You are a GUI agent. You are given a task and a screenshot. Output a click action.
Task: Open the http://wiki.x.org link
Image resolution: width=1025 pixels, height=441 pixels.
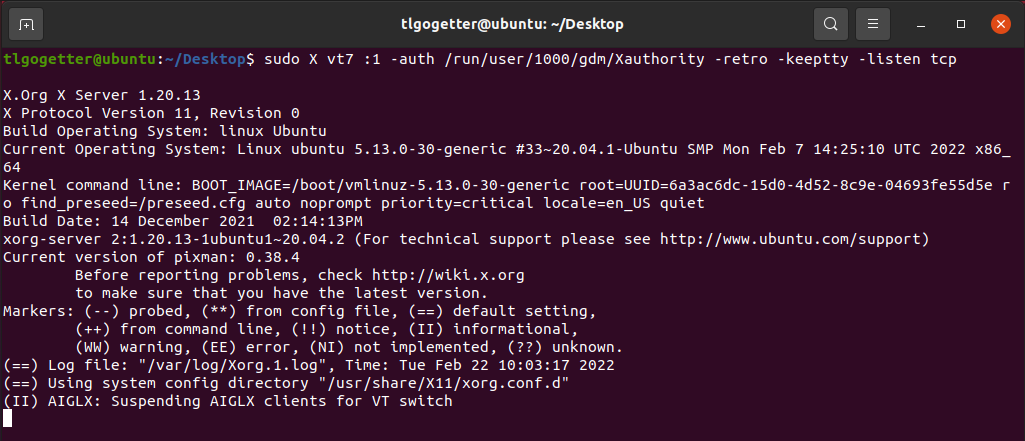pos(448,275)
